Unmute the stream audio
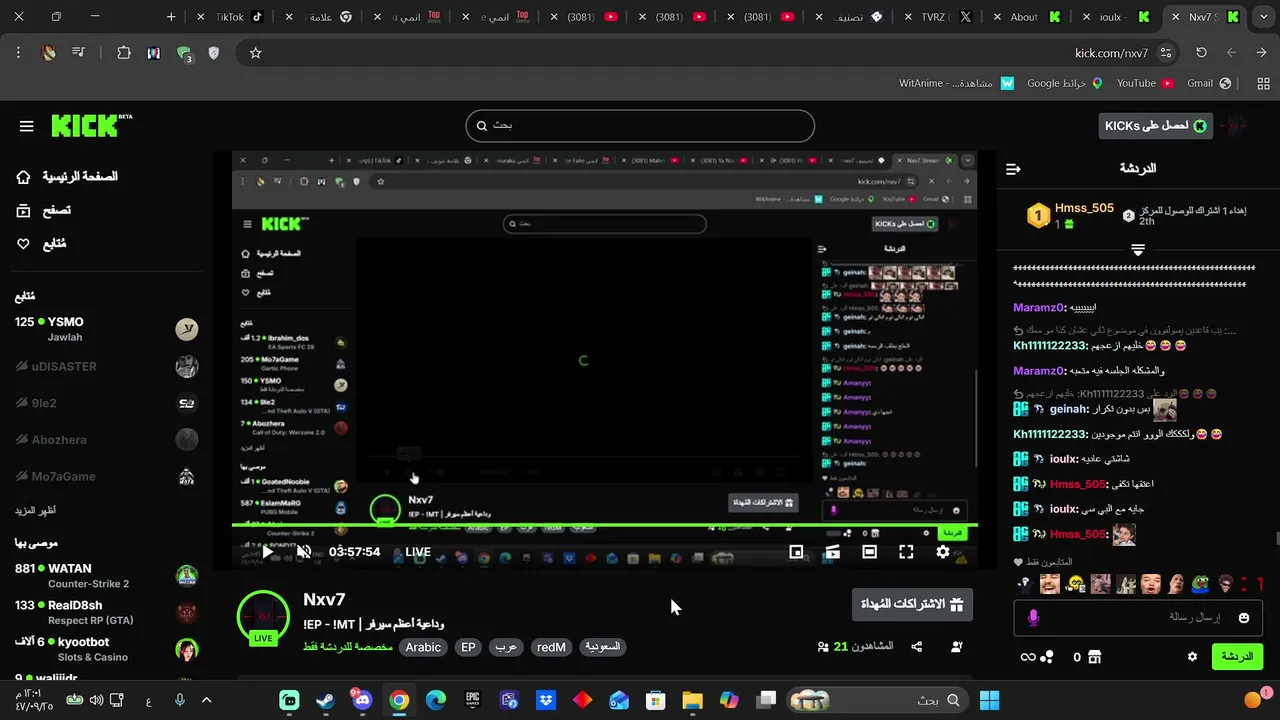1280x720 pixels. tap(304, 551)
